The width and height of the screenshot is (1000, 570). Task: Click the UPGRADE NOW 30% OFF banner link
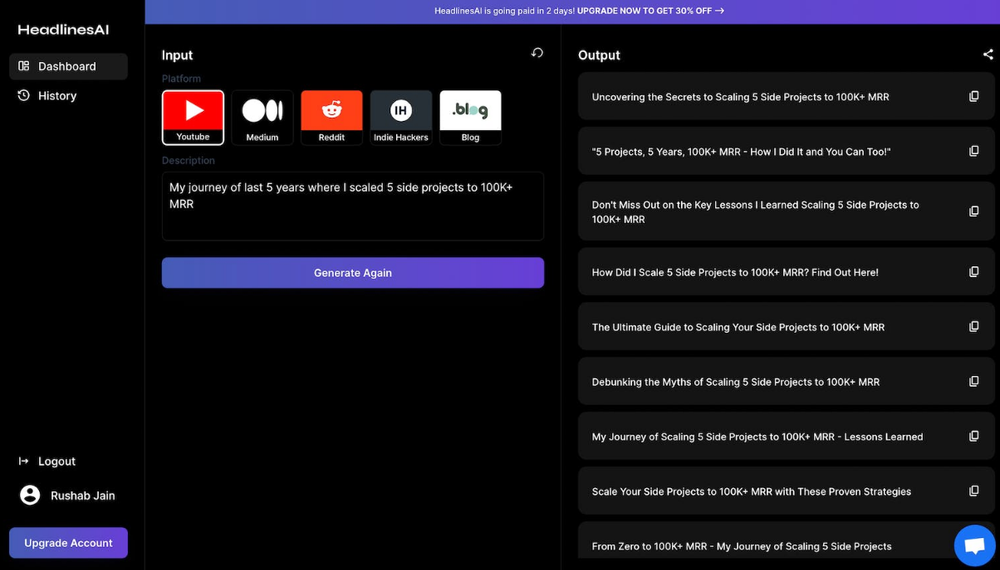[x=651, y=11]
